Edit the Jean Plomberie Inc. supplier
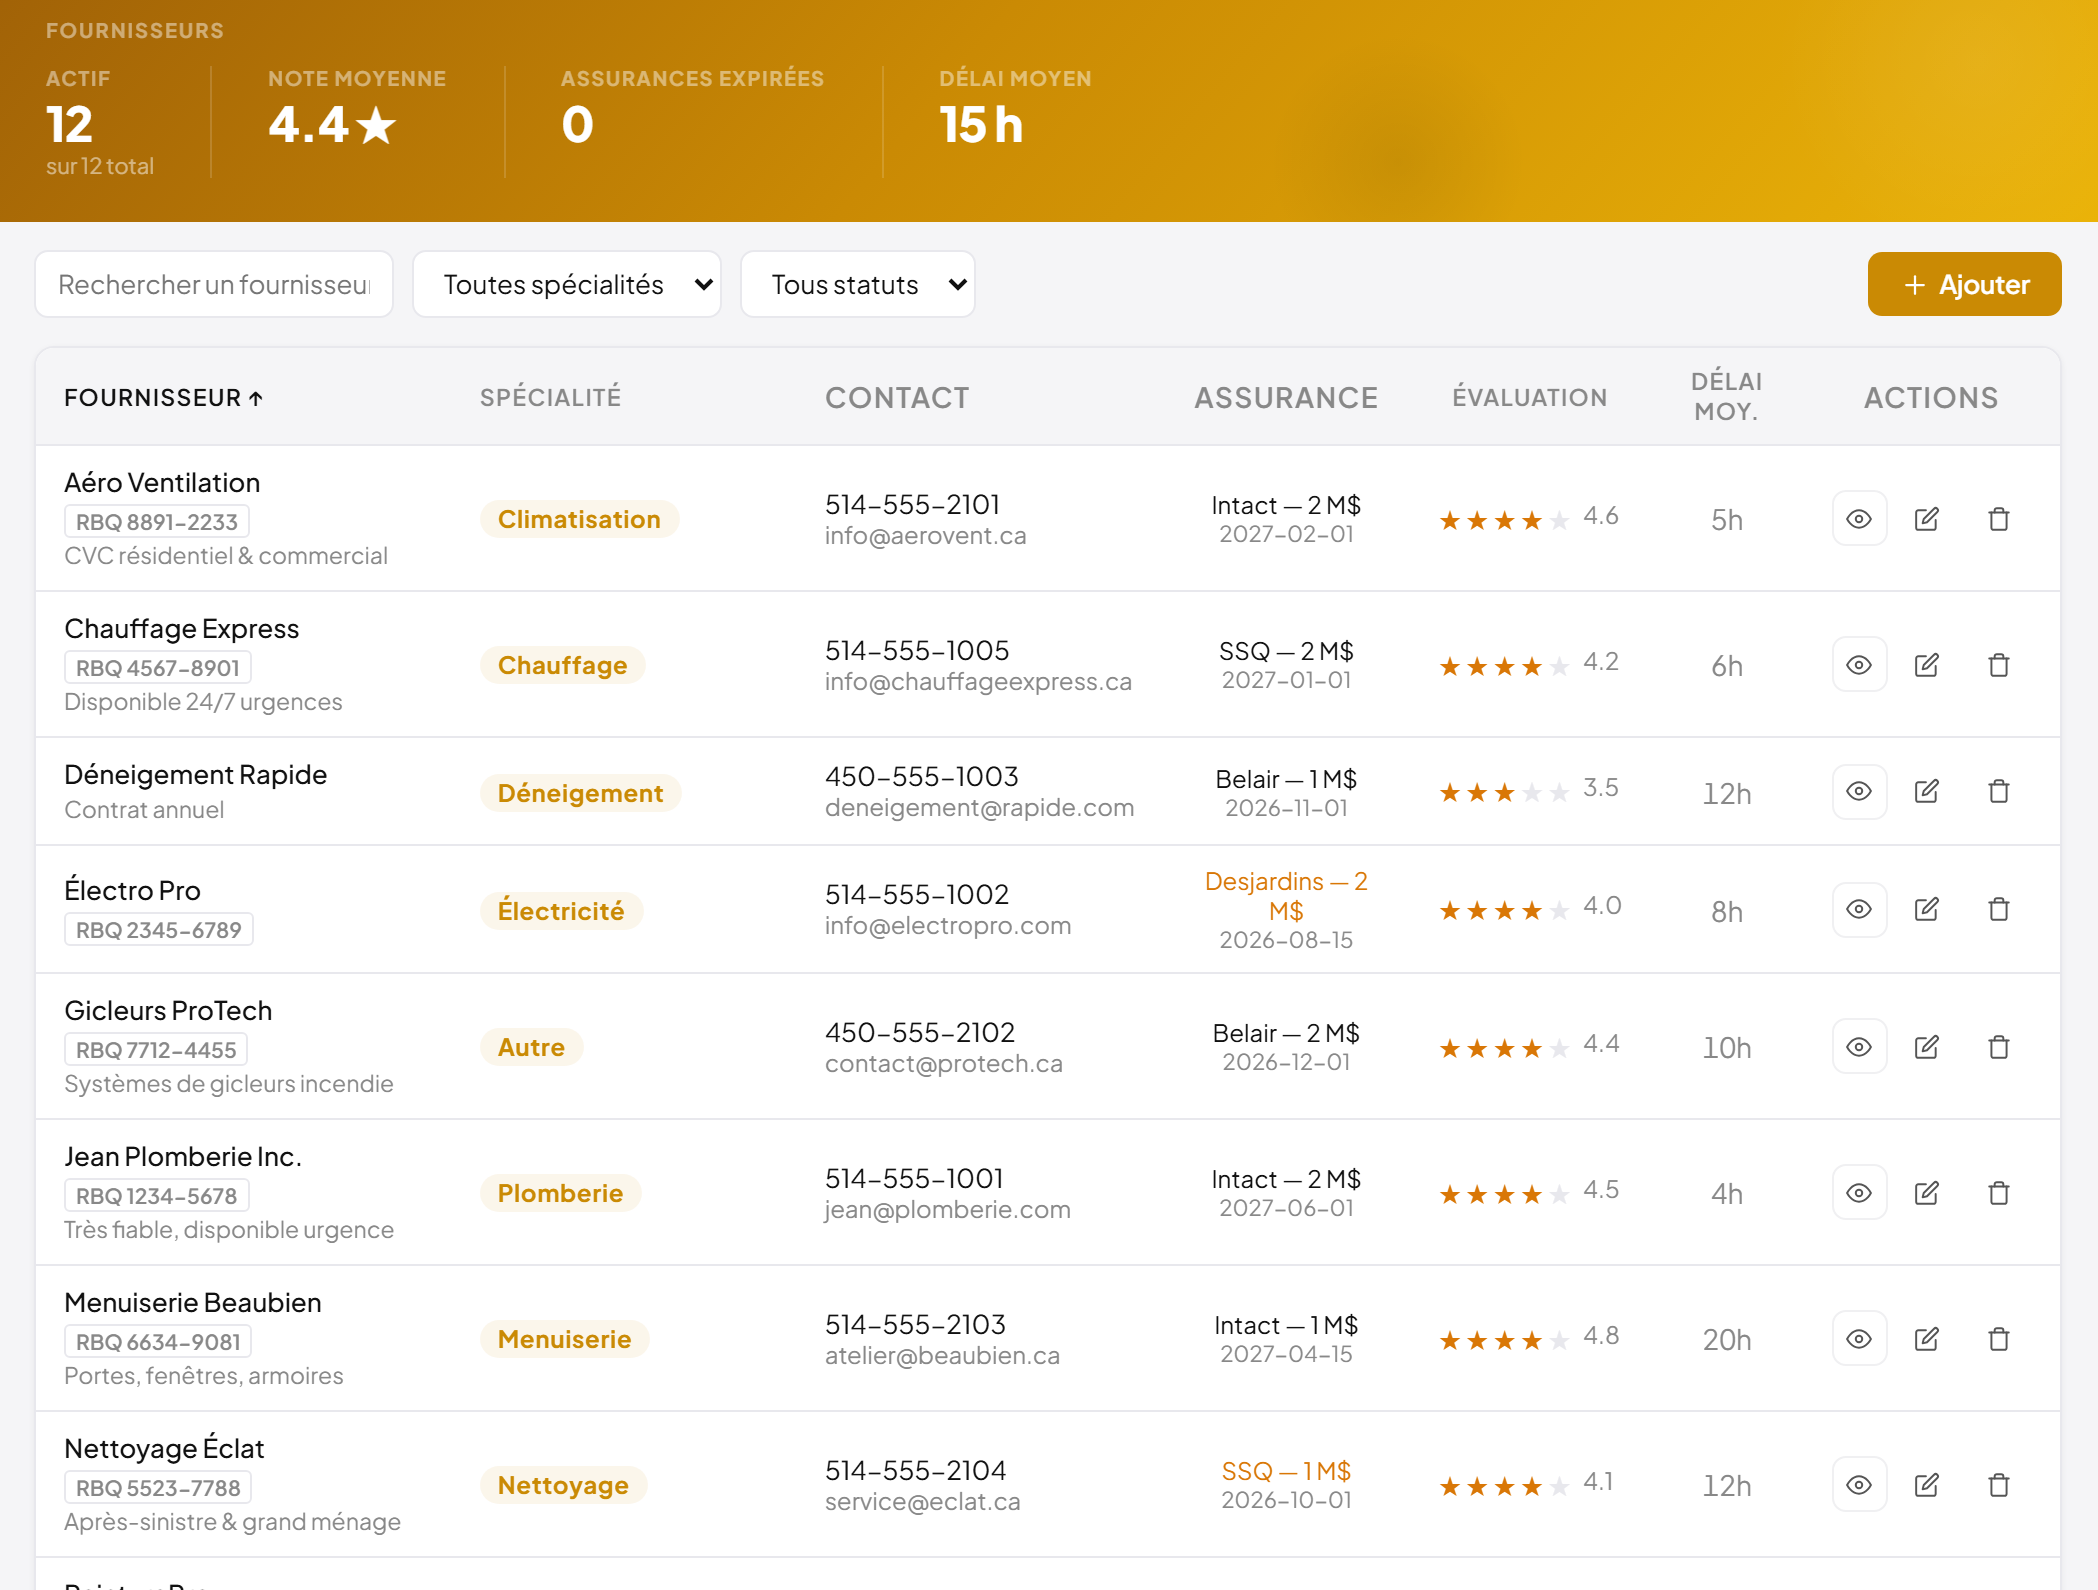 point(1927,1193)
